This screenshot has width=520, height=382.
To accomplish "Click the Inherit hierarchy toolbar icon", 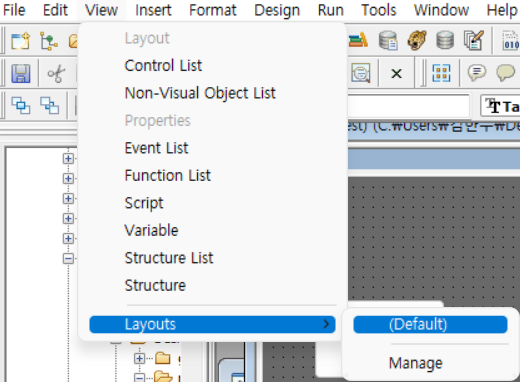I will [49, 41].
